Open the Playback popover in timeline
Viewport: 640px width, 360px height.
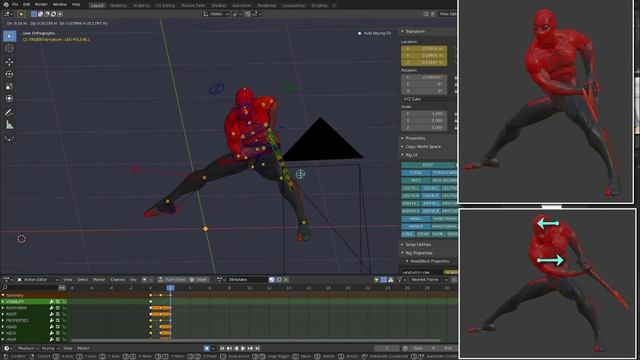tap(28, 348)
